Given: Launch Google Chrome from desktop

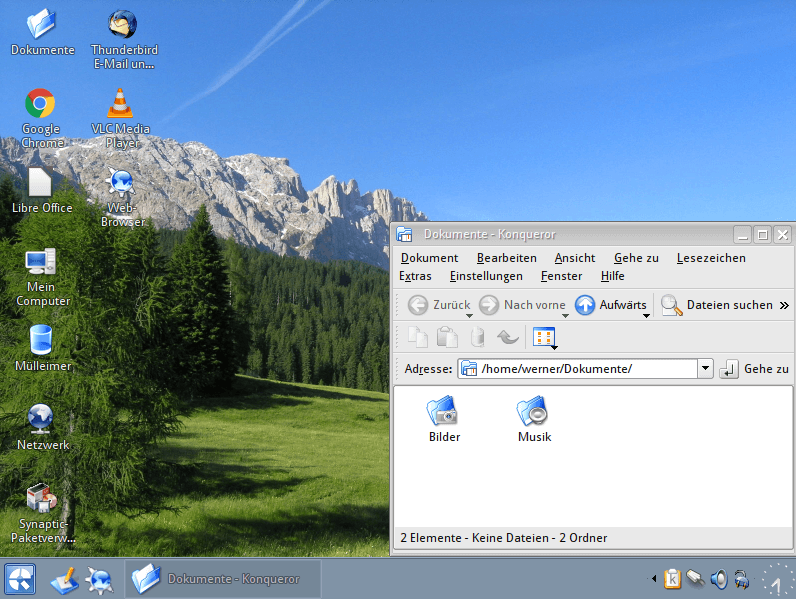Looking at the screenshot, I should pyautogui.click(x=41, y=104).
